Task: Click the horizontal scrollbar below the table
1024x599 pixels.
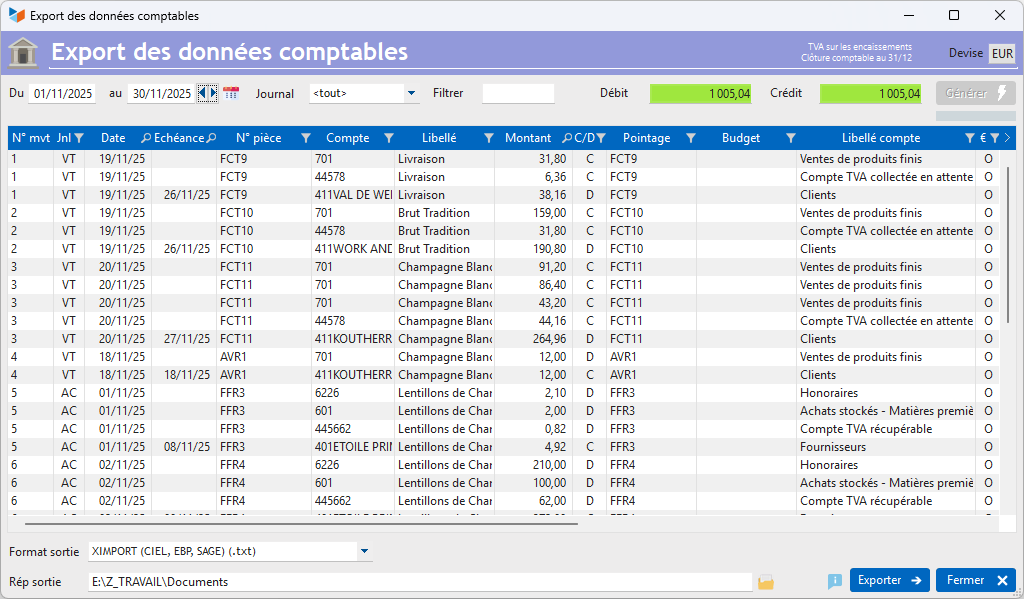Action: pos(300,522)
